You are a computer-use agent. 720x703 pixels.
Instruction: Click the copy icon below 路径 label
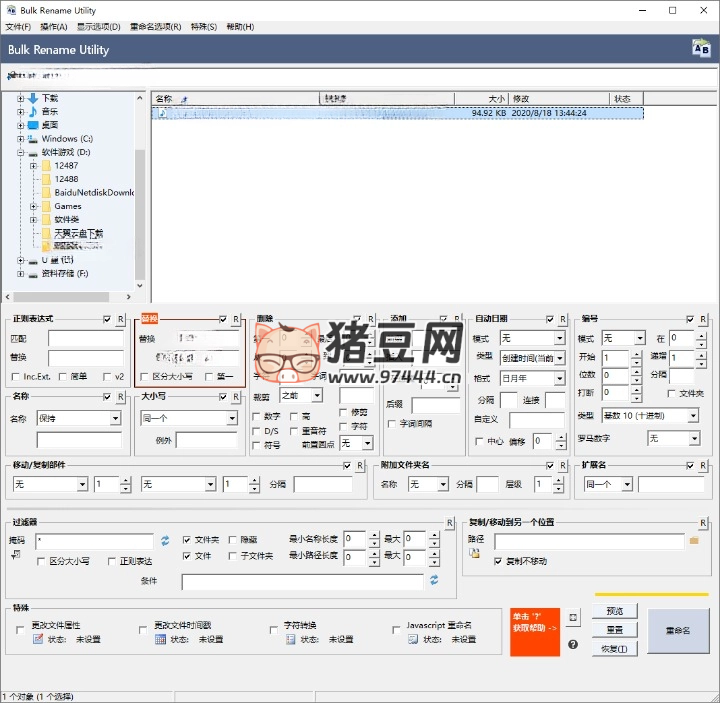(474, 553)
